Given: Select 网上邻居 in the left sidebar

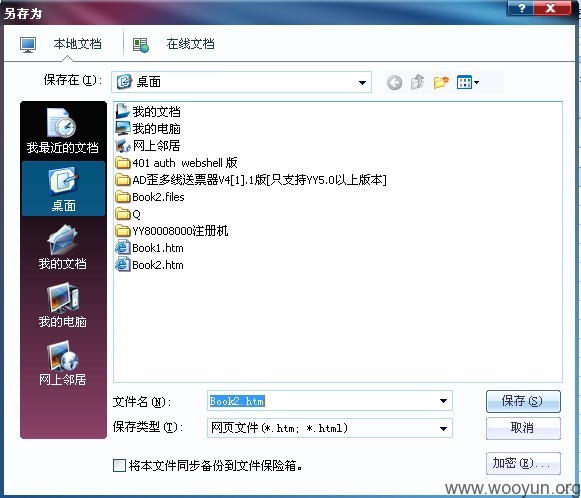Looking at the screenshot, I should pyautogui.click(x=63, y=363).
